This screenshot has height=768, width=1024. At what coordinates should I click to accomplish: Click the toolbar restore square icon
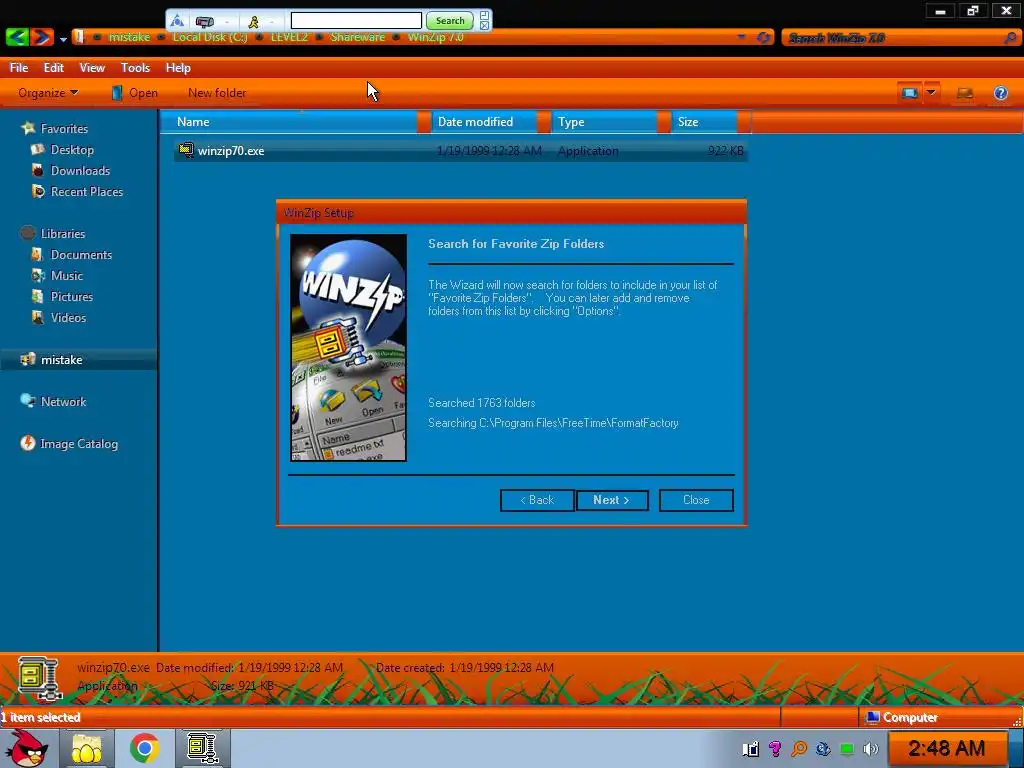click(485, 15)
